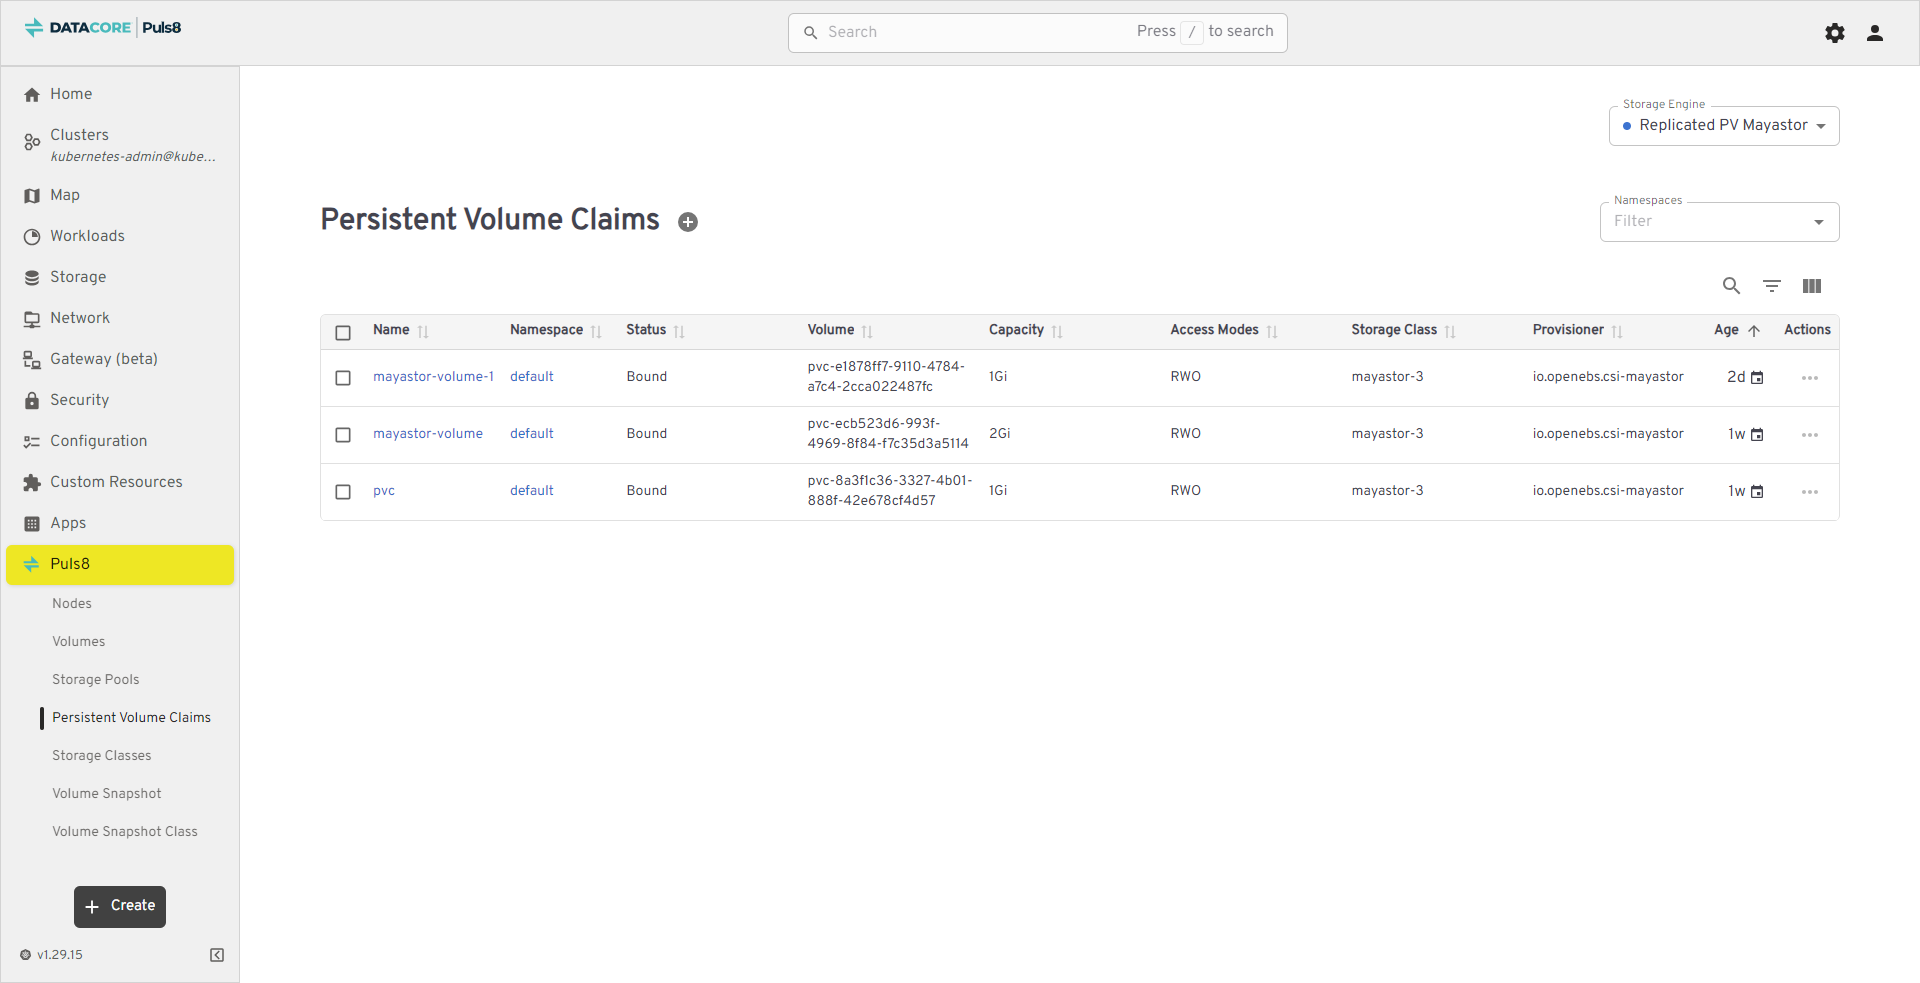Toggle the select-all header checkbox
The image size is (1920, 983).
(x=343, y=333)
